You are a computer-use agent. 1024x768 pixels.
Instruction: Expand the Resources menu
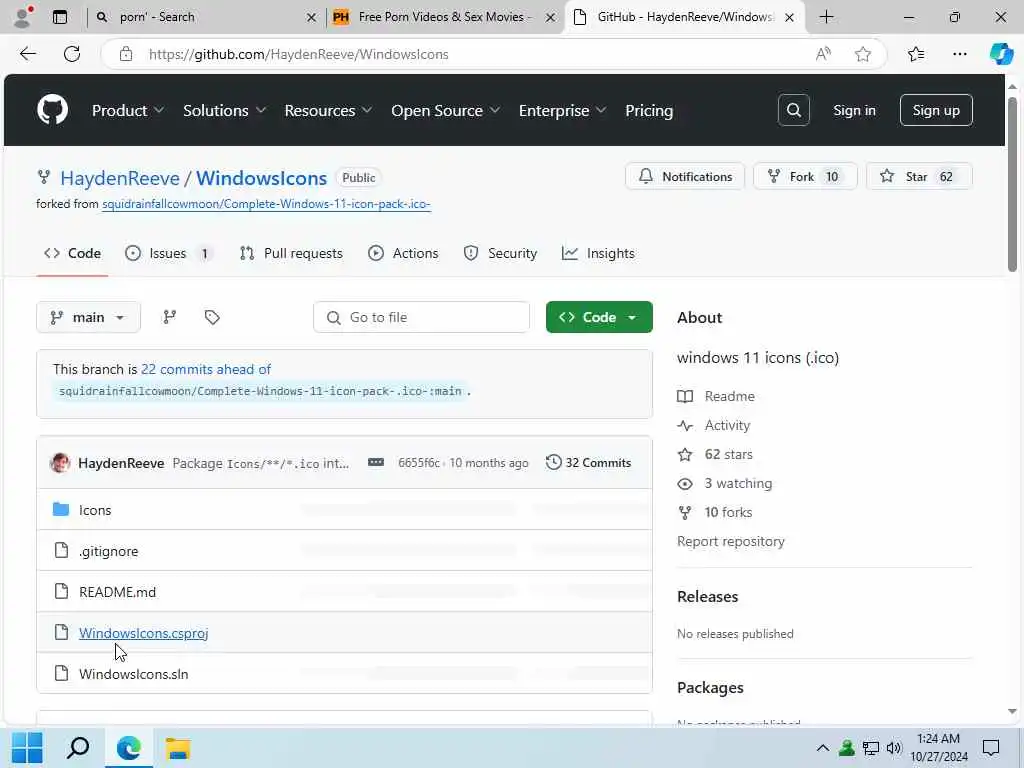click(328, 110)
